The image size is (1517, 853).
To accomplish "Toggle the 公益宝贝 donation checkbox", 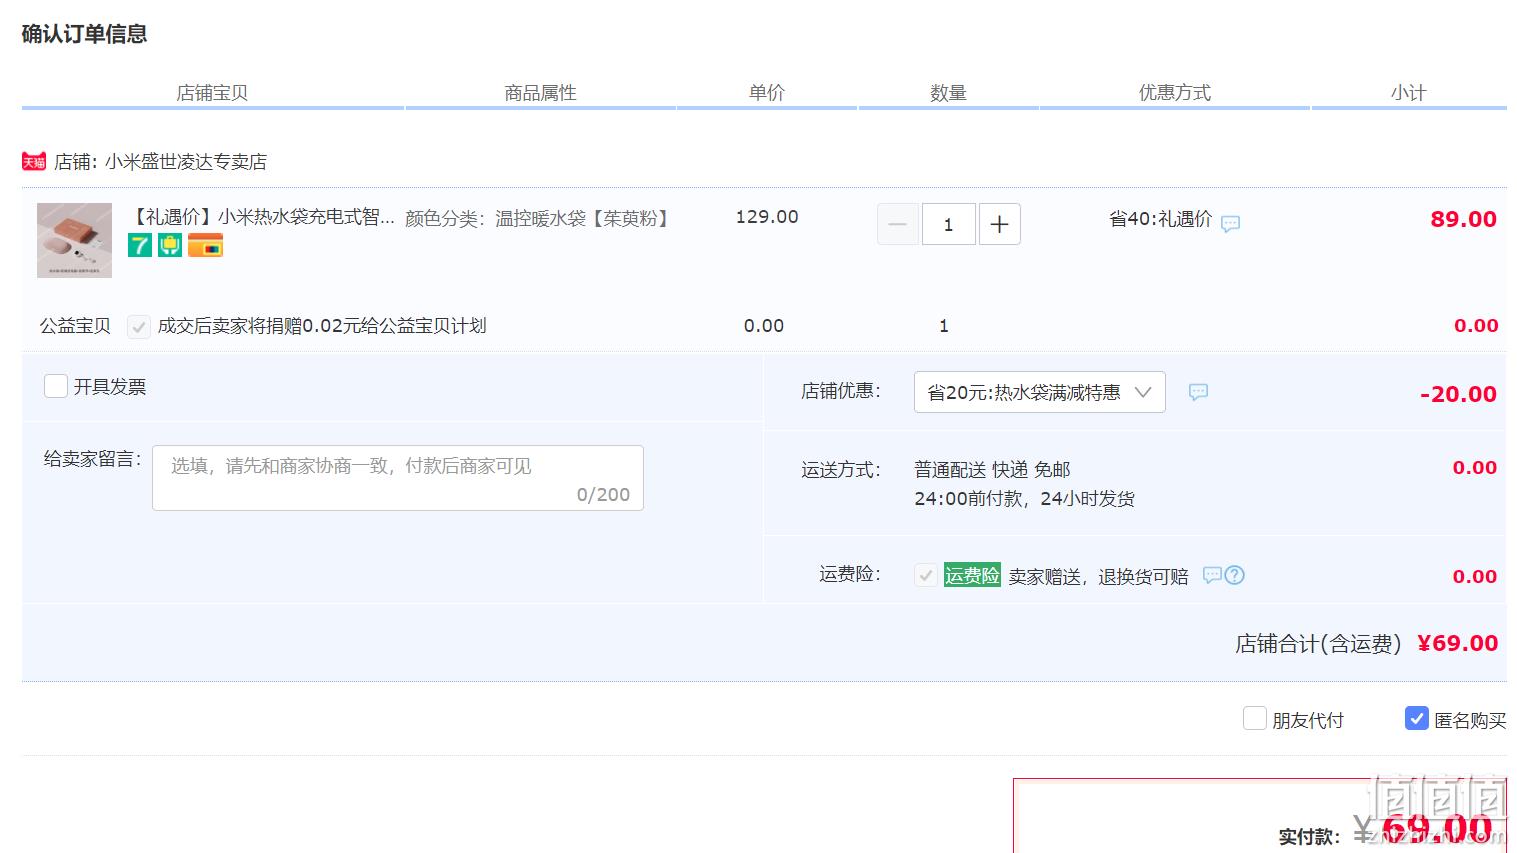I will pos(139,326).
